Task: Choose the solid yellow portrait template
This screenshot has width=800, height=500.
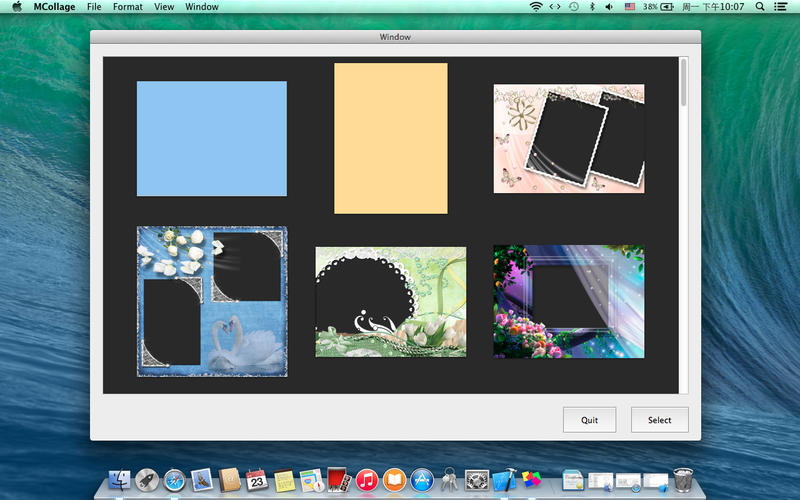Action: (390, 138)
